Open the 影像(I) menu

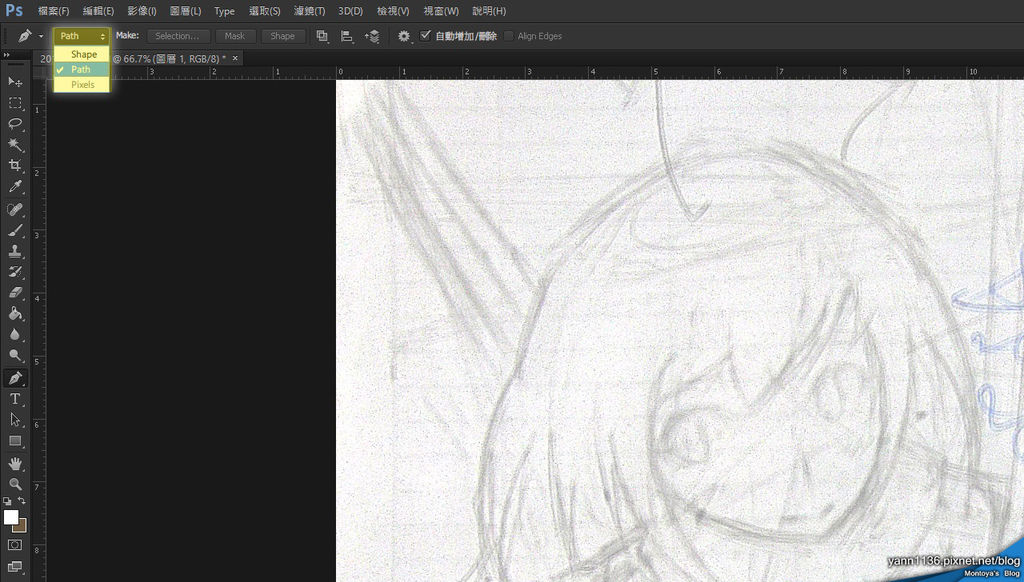click(141, 11)
